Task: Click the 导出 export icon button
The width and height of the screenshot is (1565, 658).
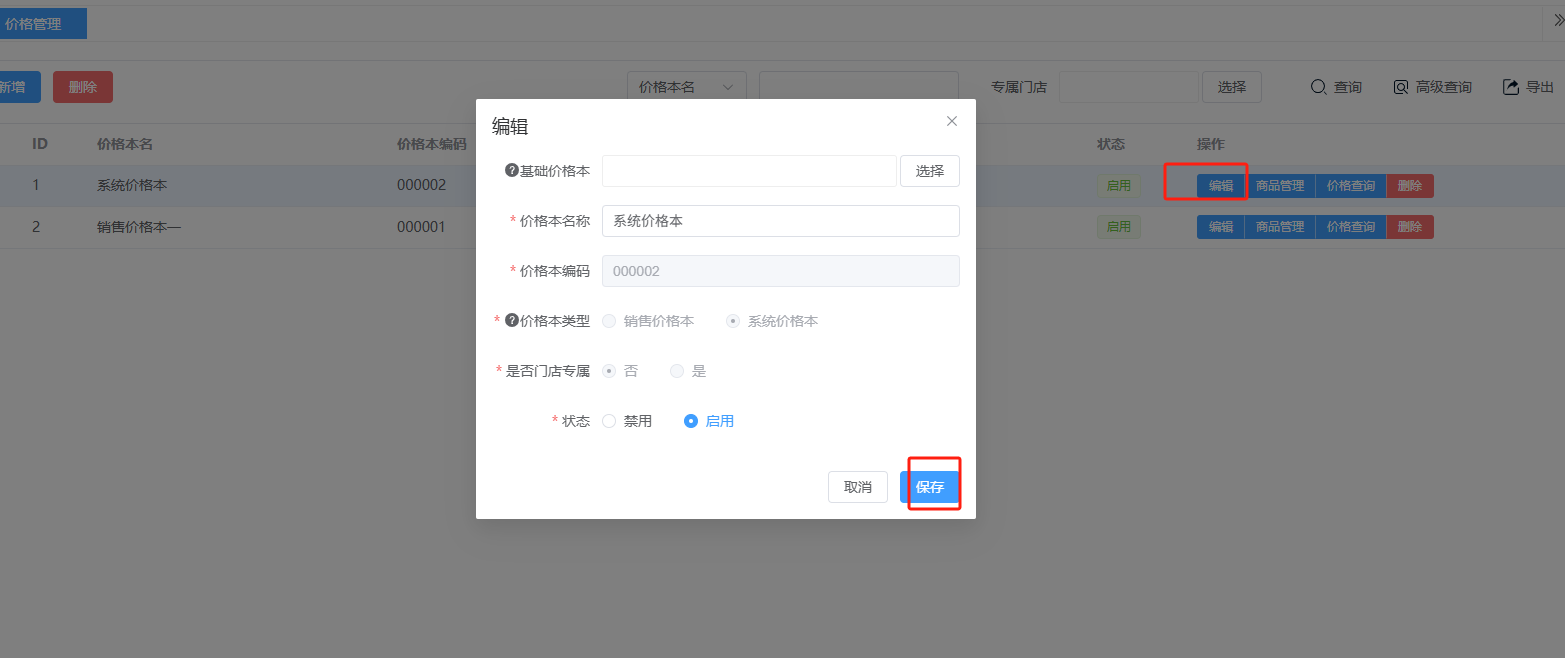Action: tap(1527, 87)
